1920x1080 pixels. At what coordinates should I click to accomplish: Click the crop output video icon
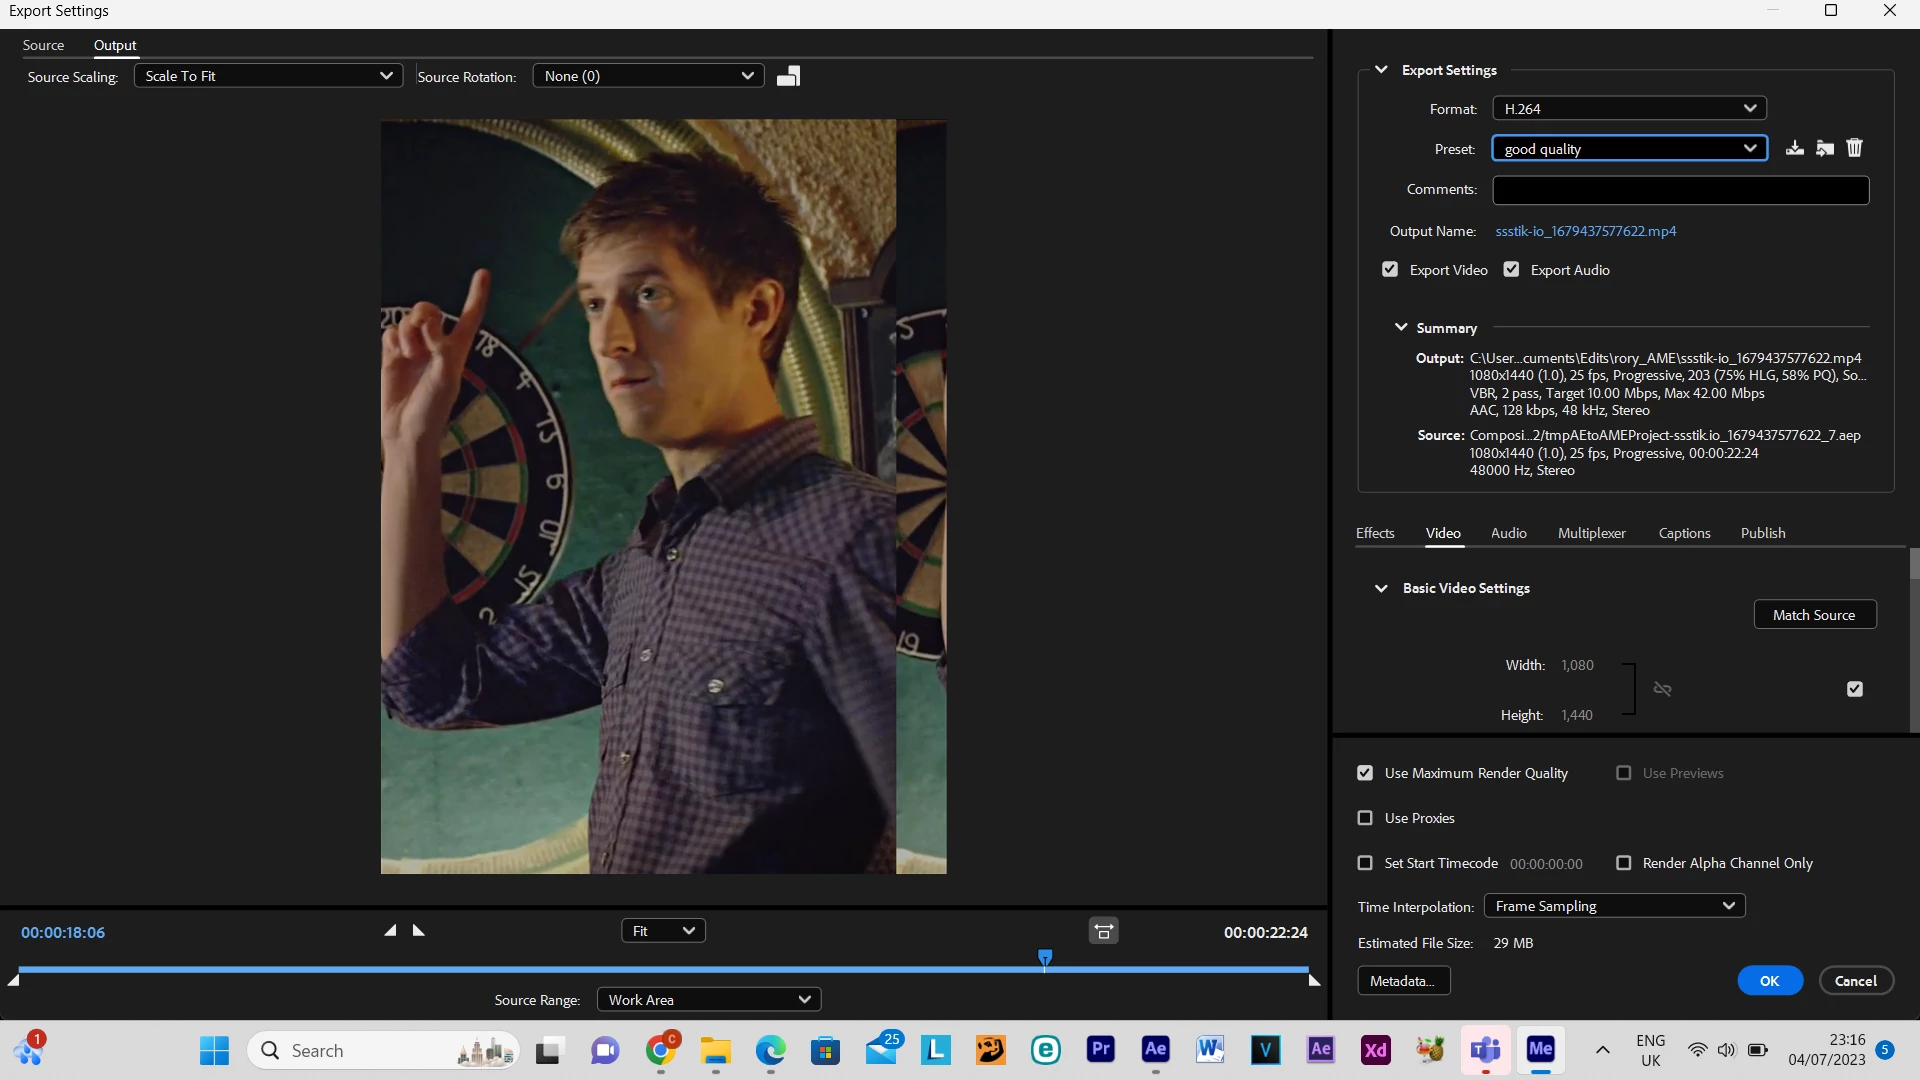point(788,76)
